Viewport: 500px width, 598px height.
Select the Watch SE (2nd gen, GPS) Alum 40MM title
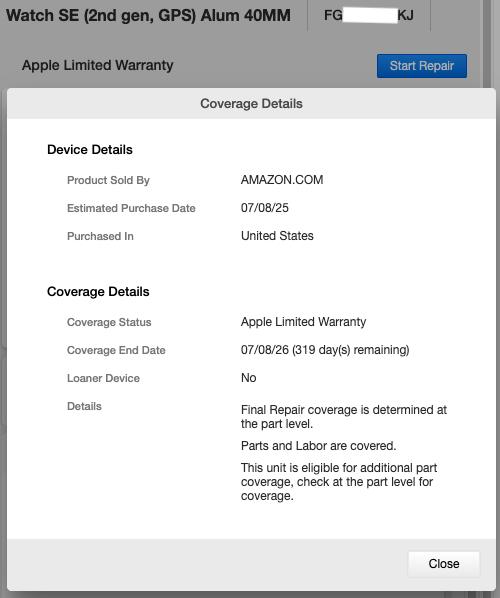(x=148, y=16)
